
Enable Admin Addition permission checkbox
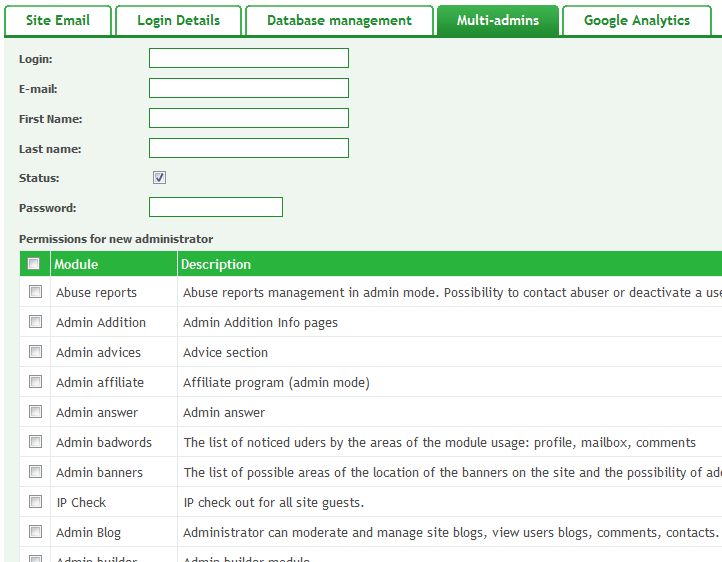pos(35,322)
